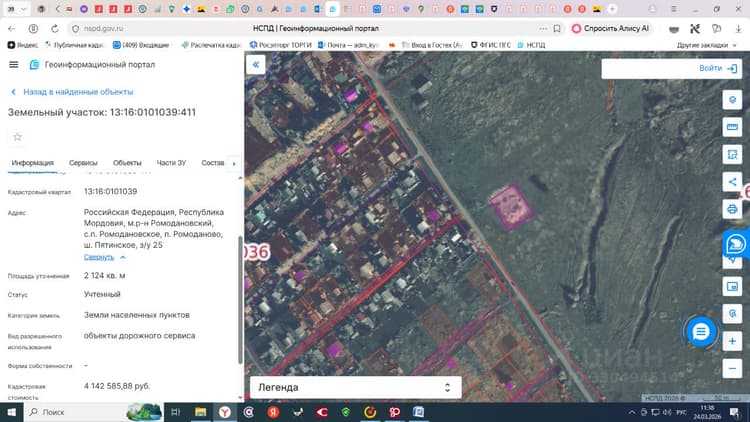Viewport: 750px width, 422px height.
Task: Click the Войти login button
Action: 717,68
